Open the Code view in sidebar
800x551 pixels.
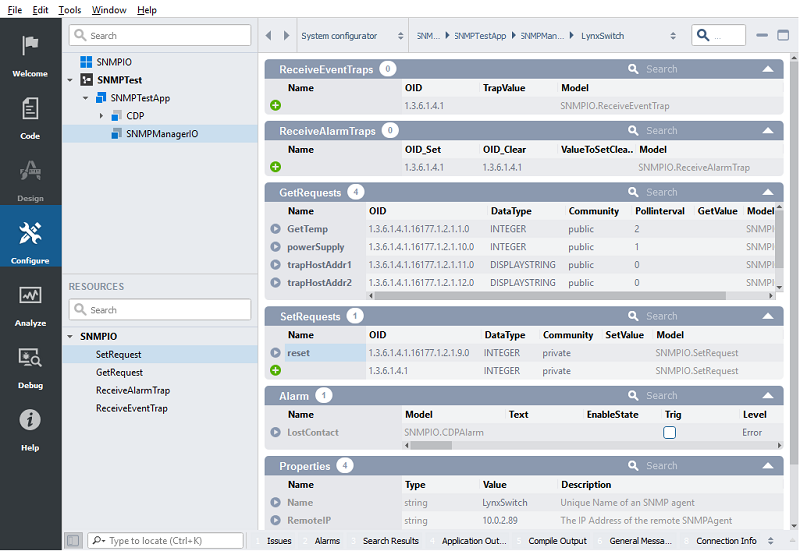click(x=30, y=109)
